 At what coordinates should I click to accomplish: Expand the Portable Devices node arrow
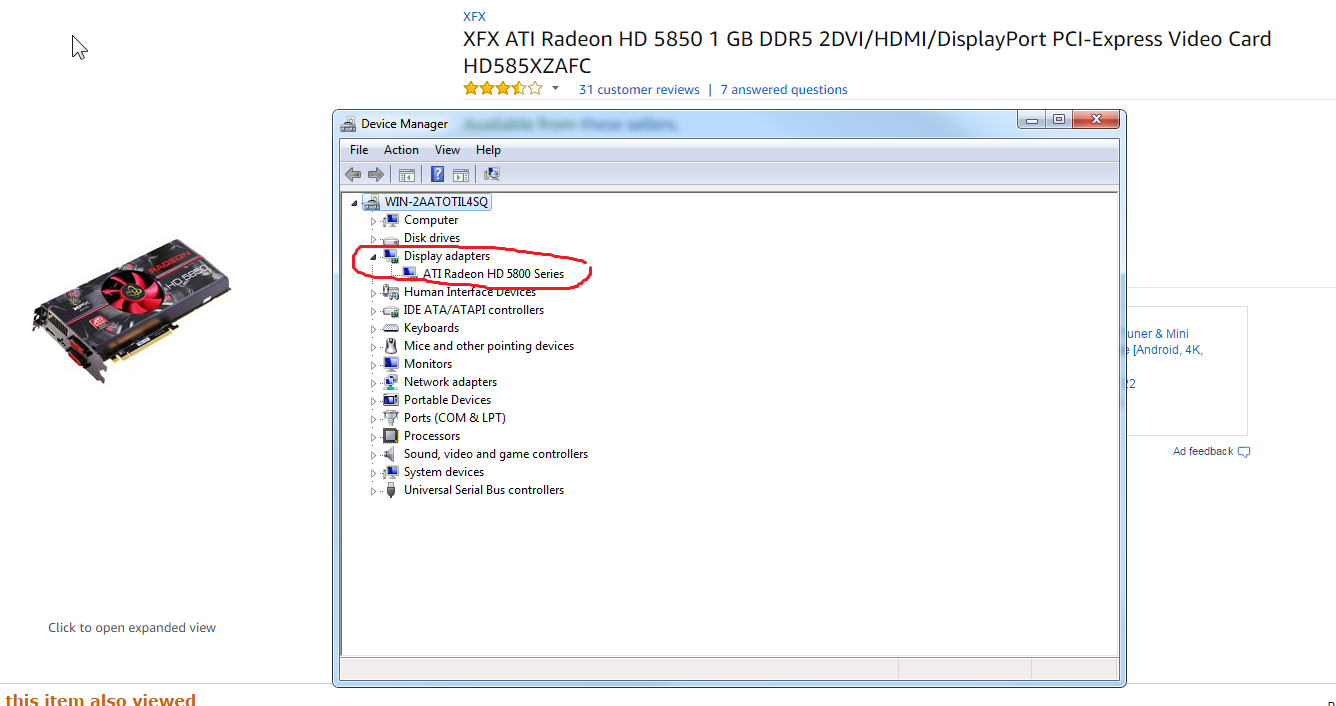pos(374,401)
